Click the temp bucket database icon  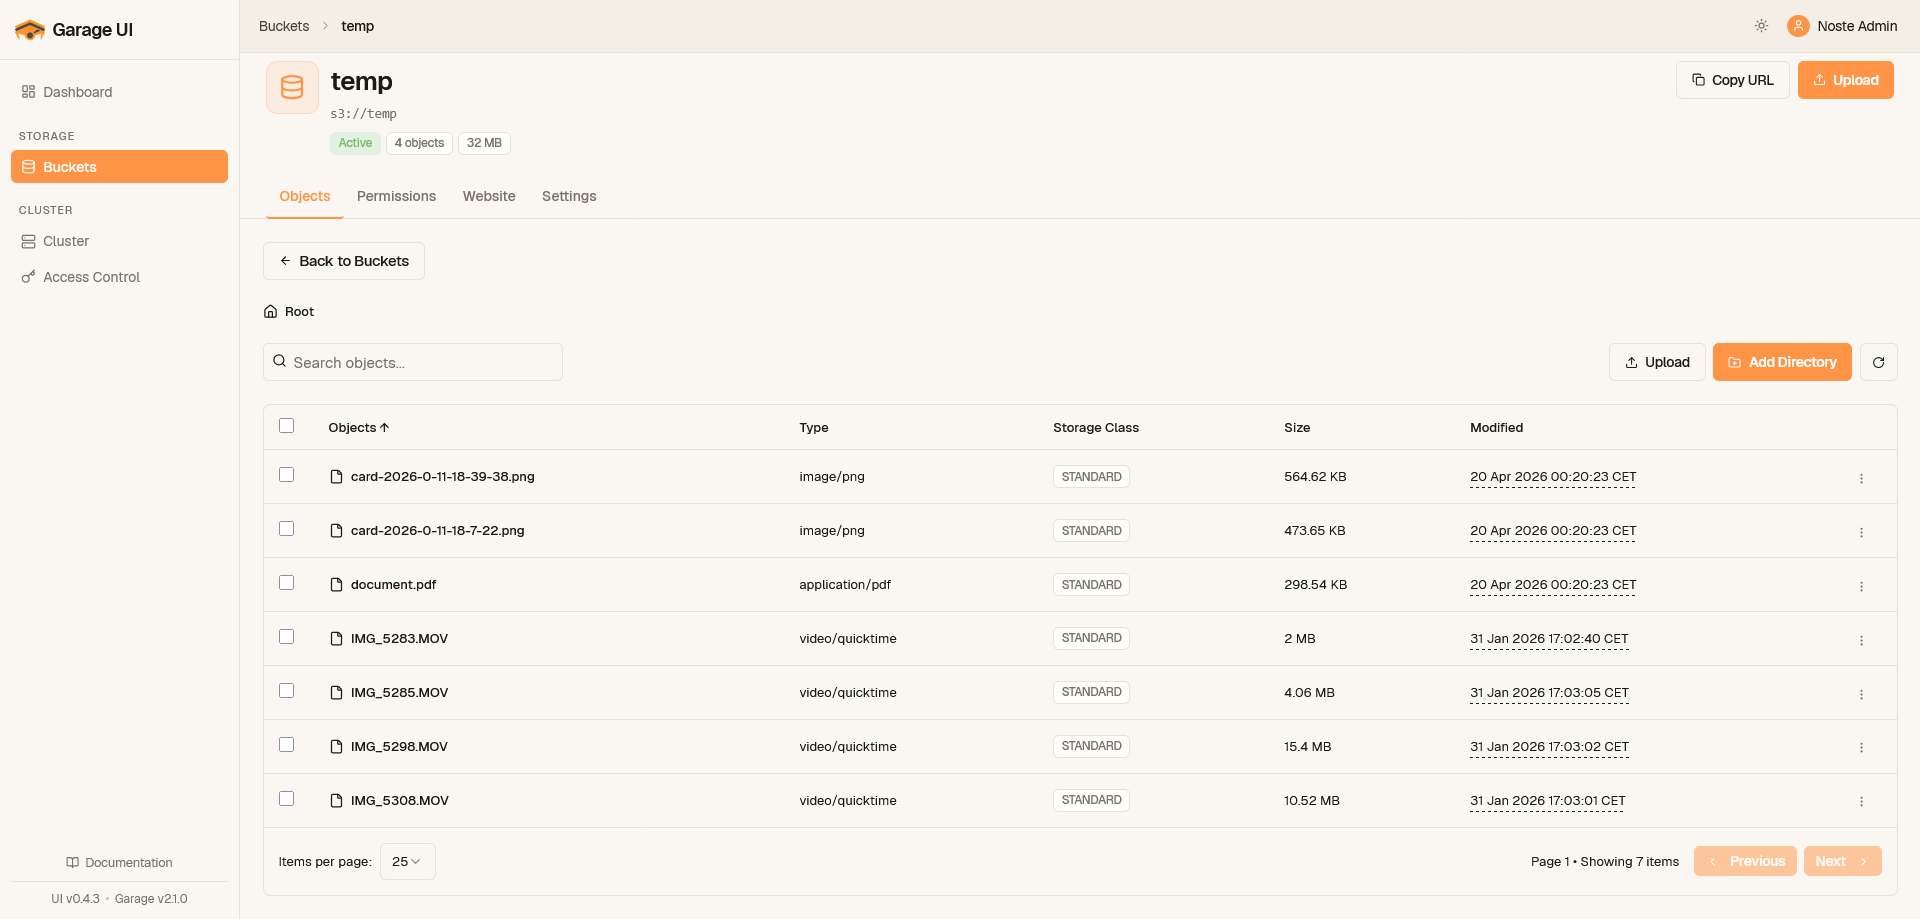pyautogui.click(x=292, y=88)
